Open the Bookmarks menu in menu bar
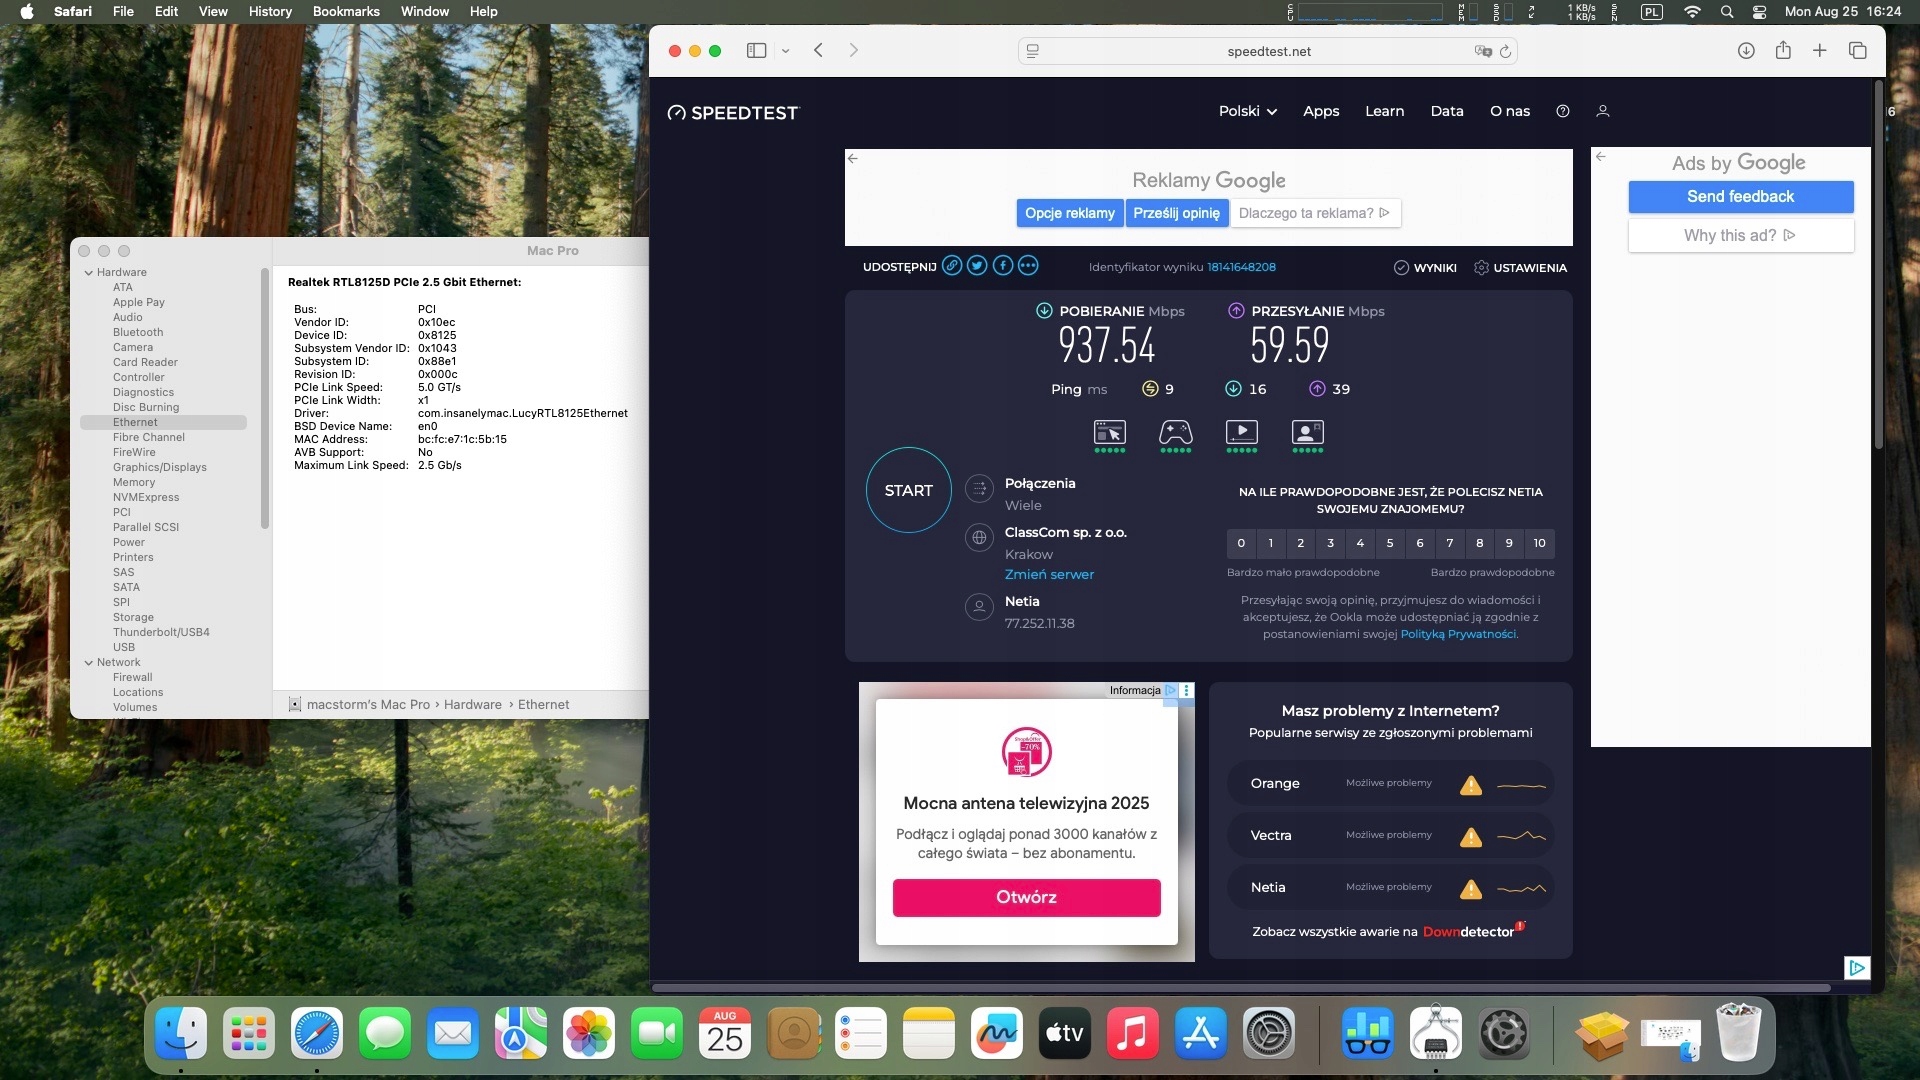Viewport: 1920px width, 1080px height. [345, 11]
